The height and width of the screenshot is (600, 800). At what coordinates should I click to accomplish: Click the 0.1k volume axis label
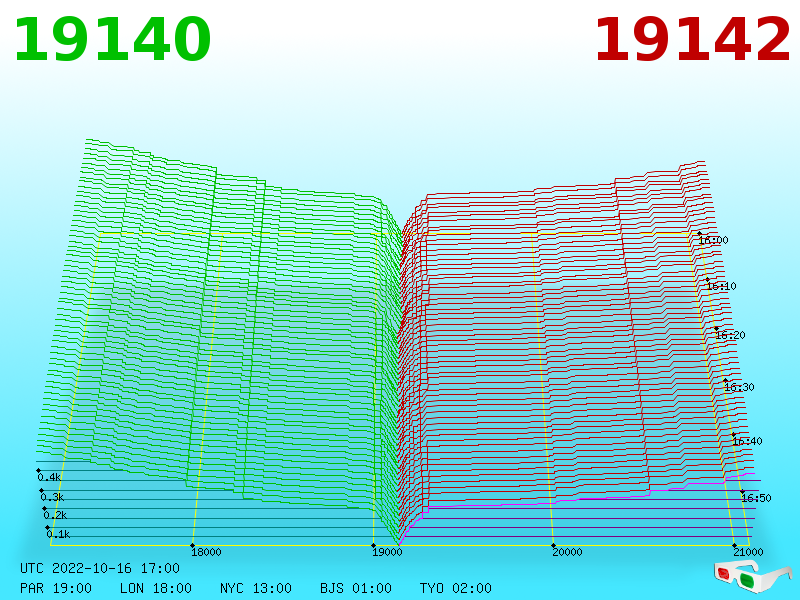coord(58,534)
